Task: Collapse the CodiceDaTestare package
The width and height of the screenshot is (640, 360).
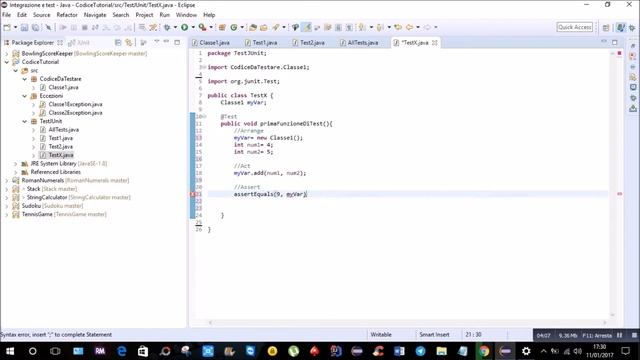Action: [x=24, y=79]
